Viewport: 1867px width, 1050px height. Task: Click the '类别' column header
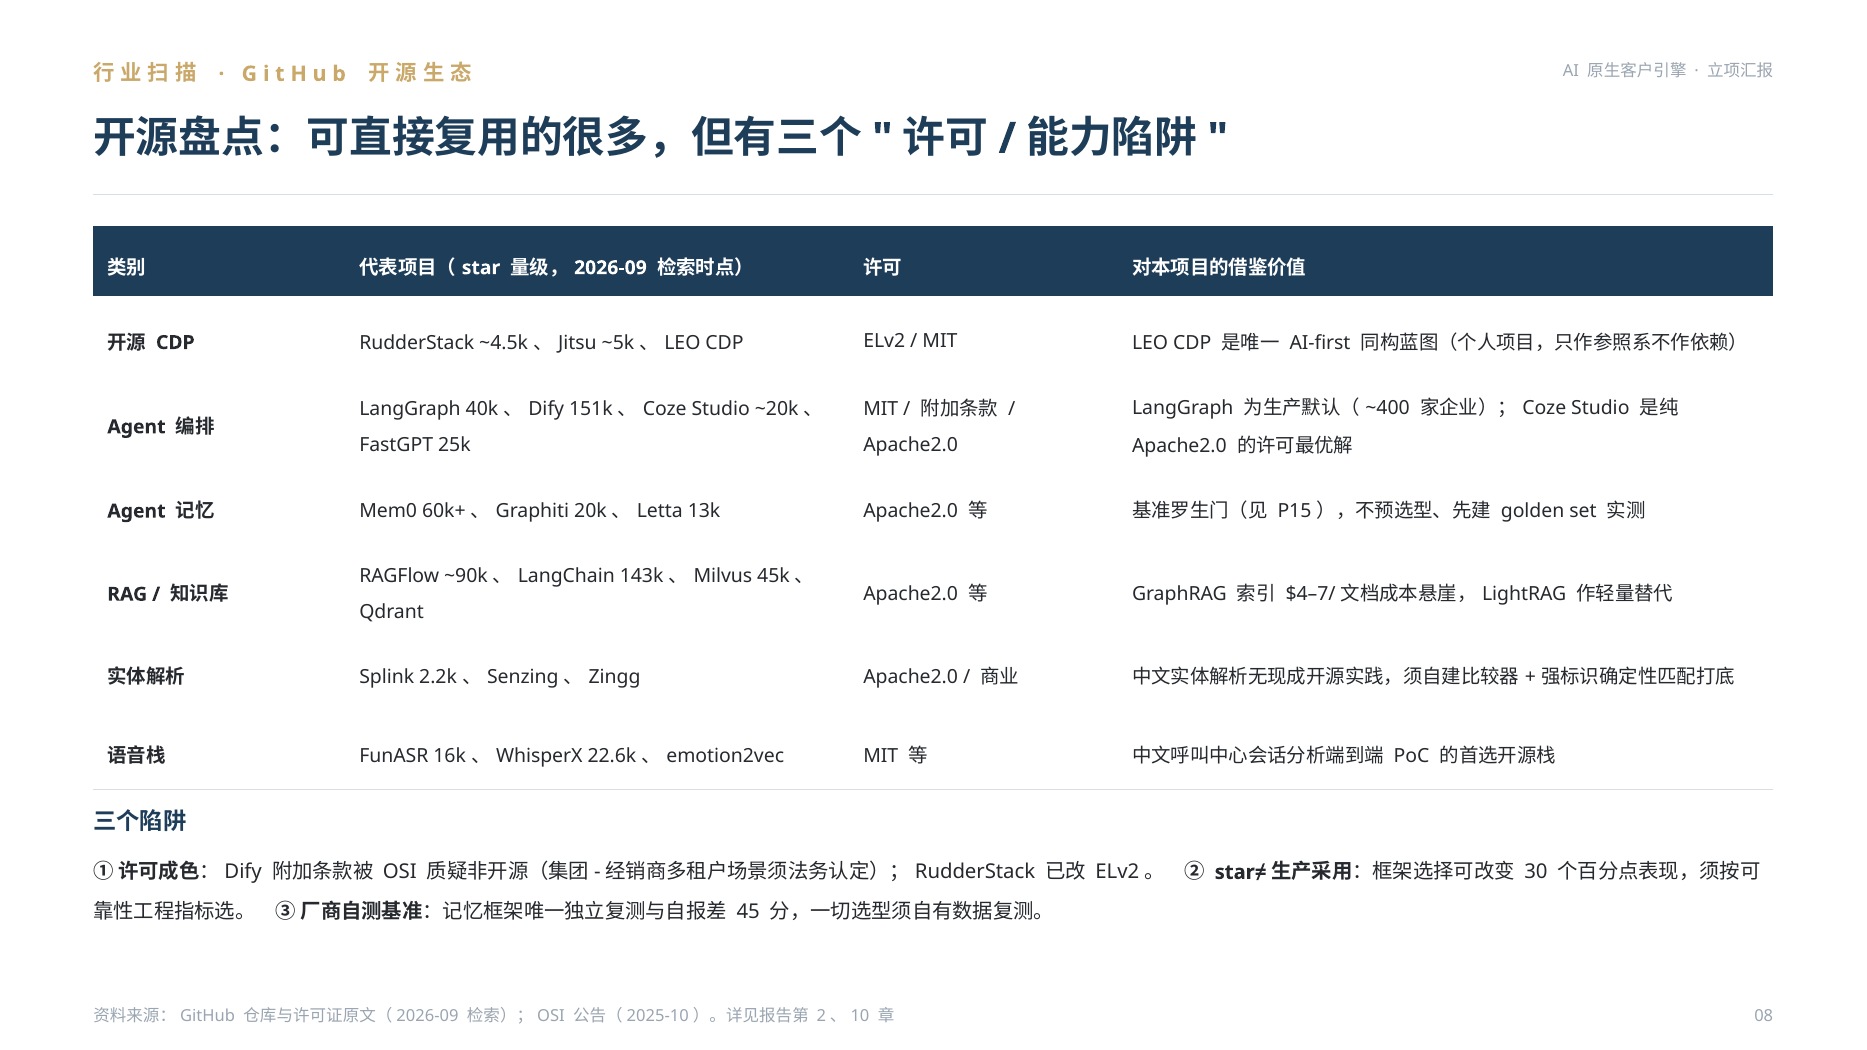coord(126,267)
